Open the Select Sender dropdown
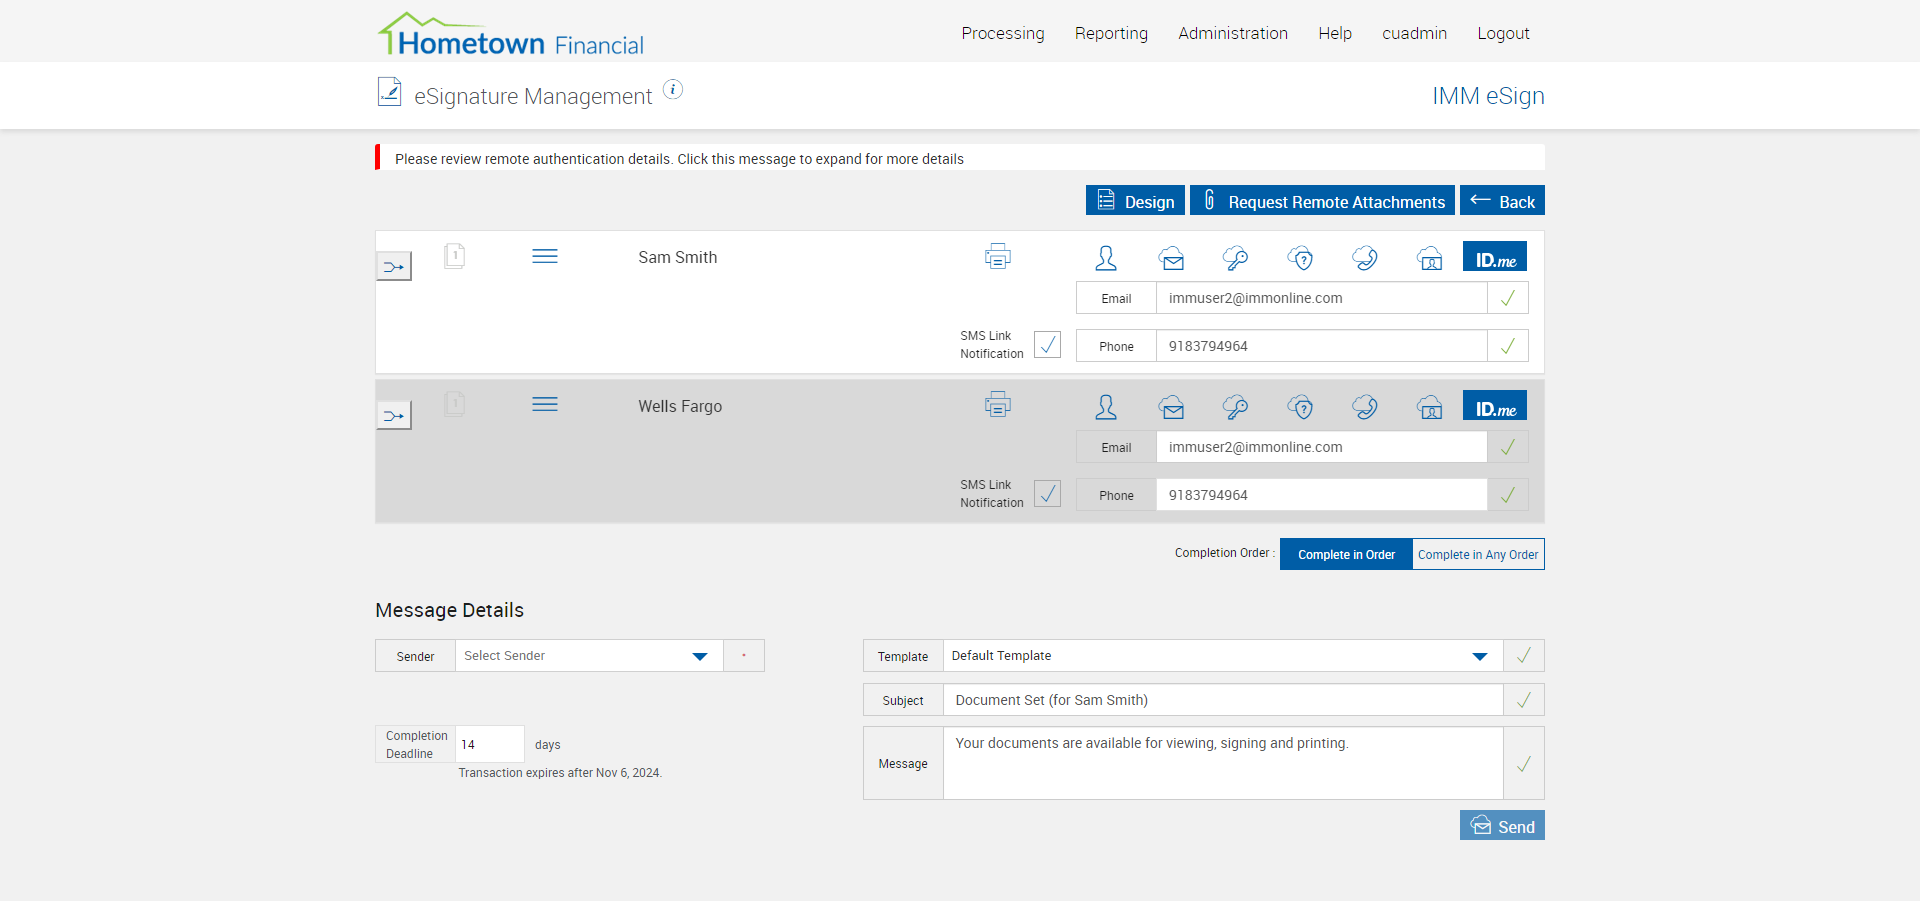 point(588,656)
